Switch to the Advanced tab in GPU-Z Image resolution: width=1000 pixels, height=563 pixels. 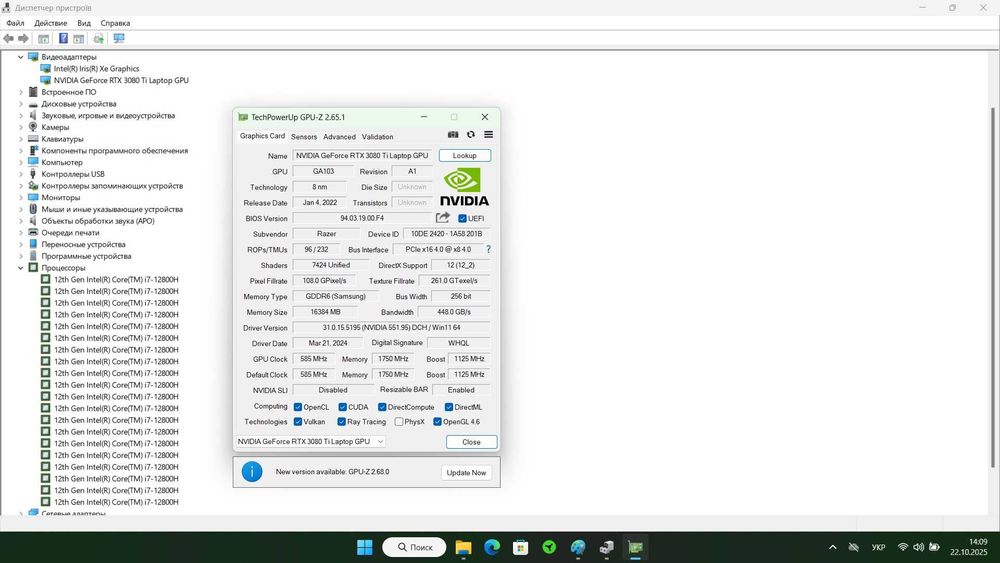[x=339, y=136]
